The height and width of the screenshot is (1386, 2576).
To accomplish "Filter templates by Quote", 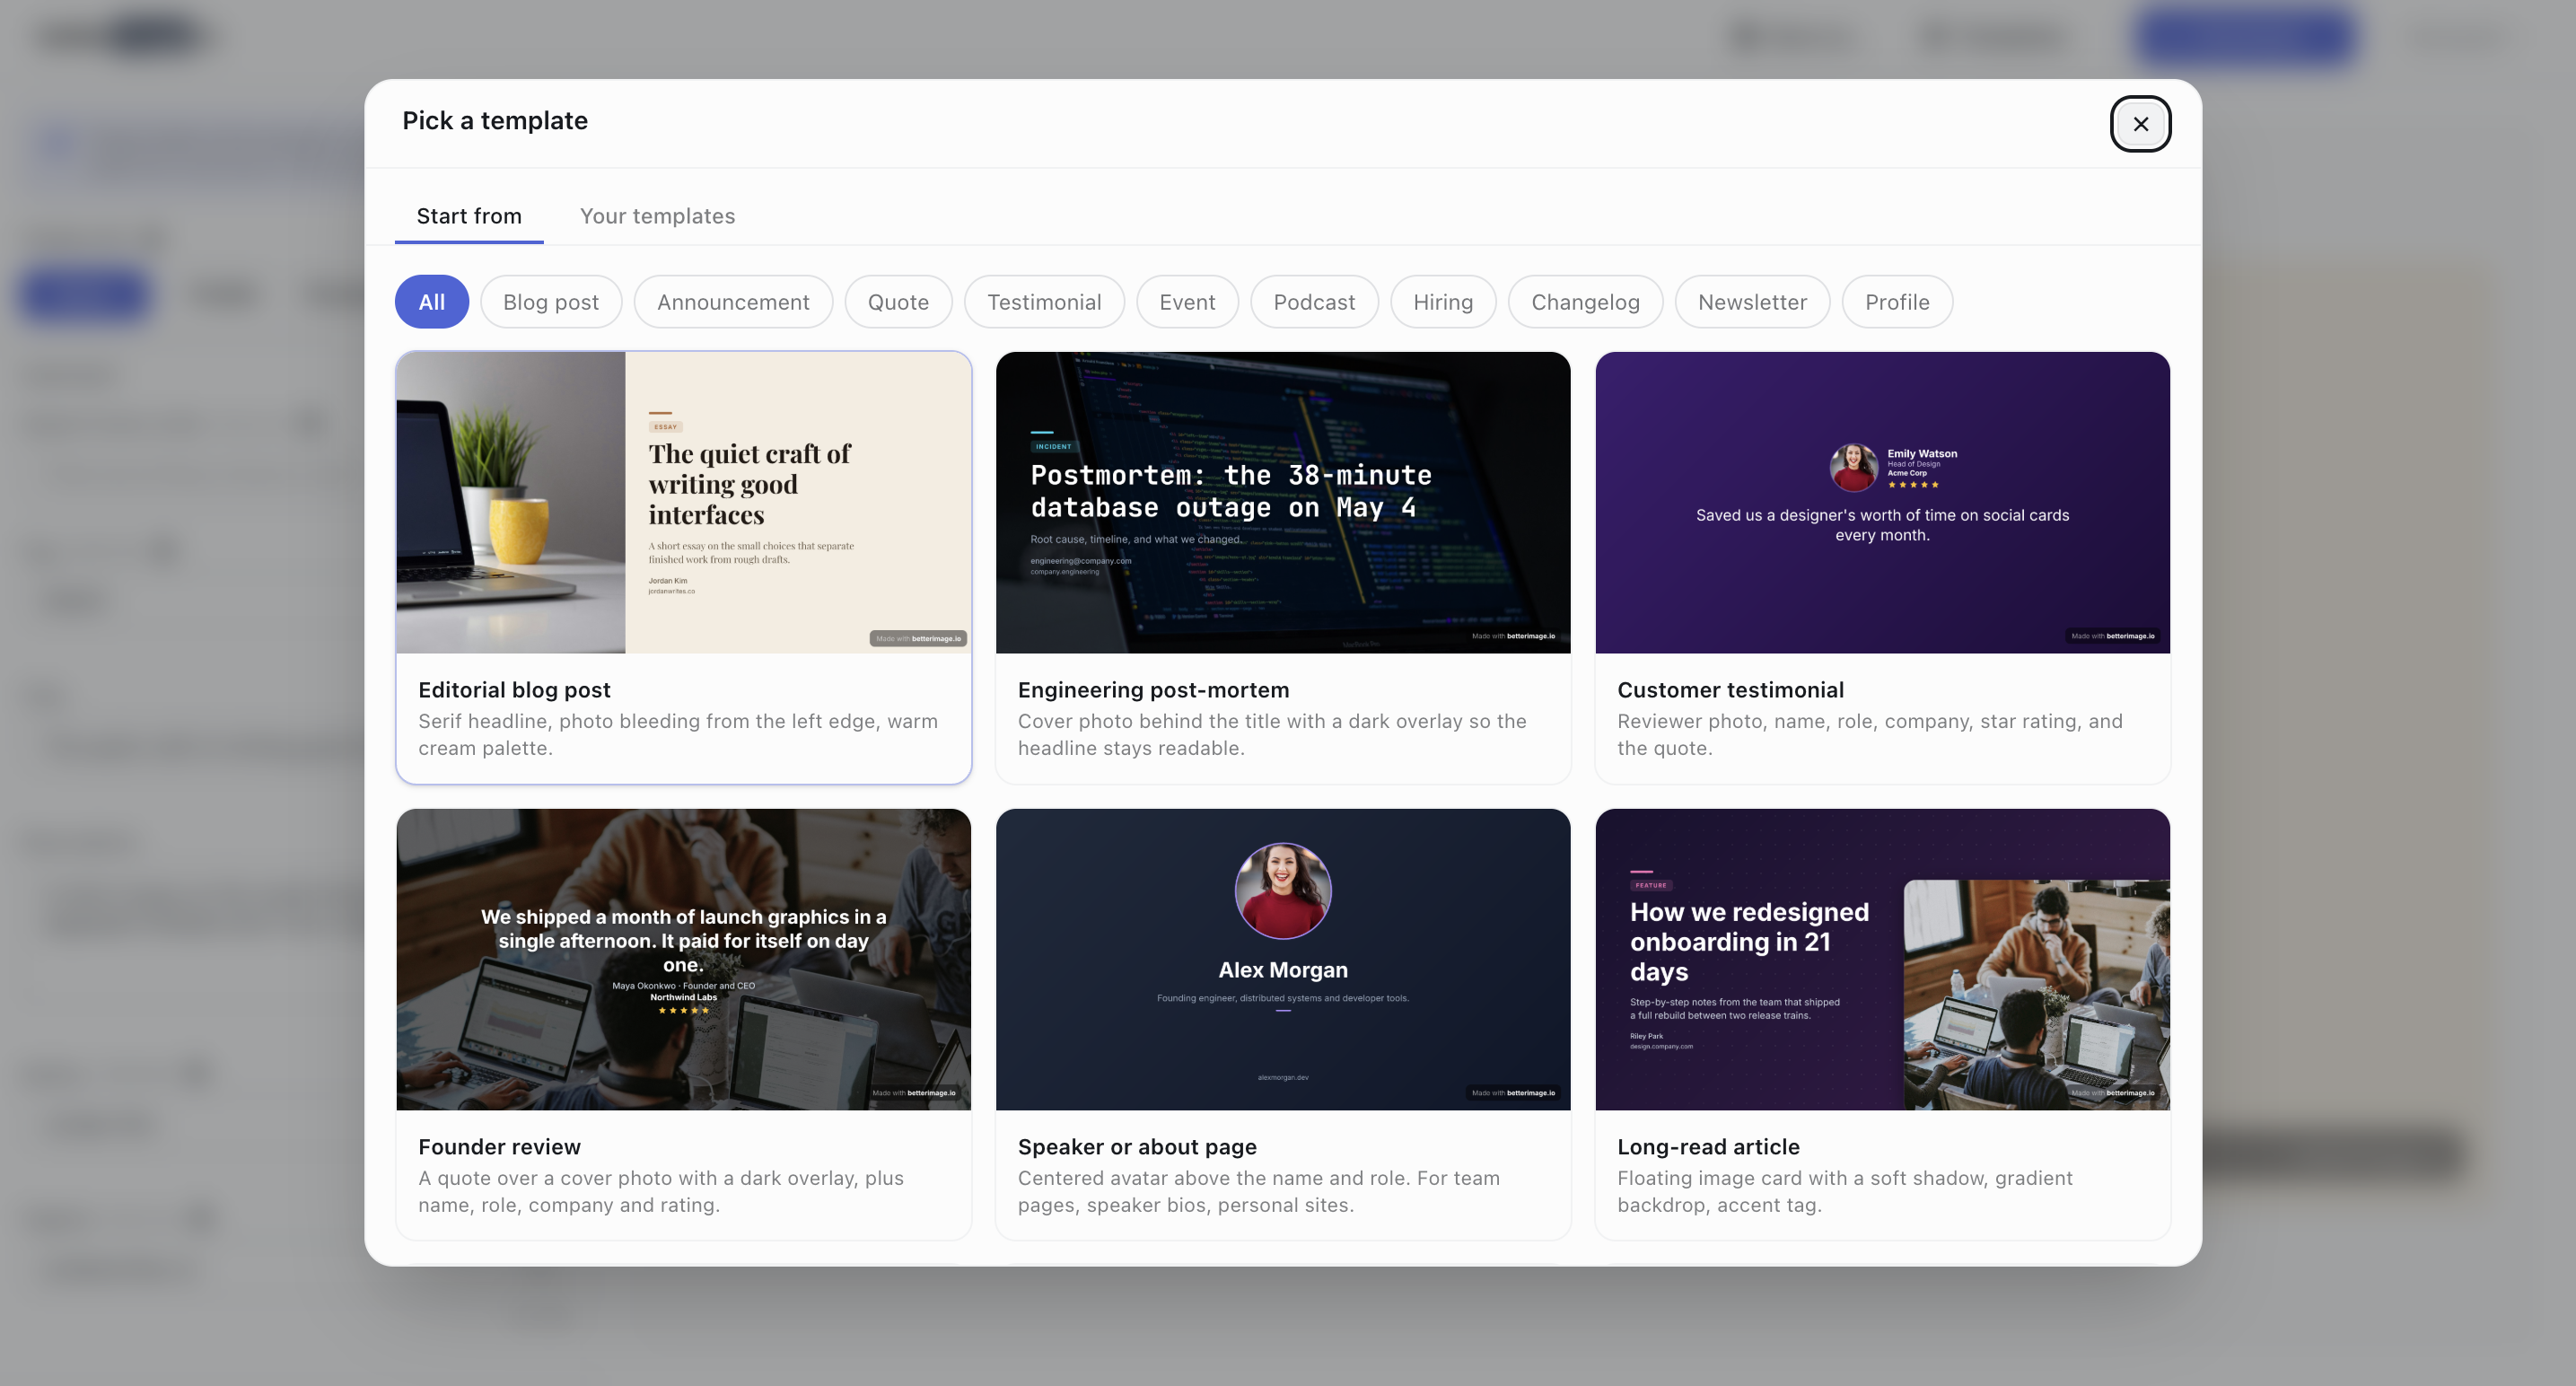I will click(x=898, y=302).
